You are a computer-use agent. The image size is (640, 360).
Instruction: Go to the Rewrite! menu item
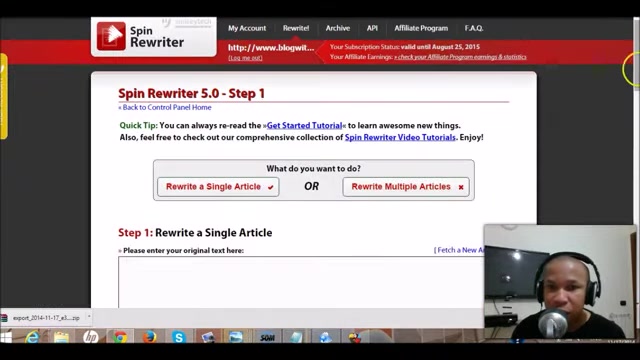(296, 28)
